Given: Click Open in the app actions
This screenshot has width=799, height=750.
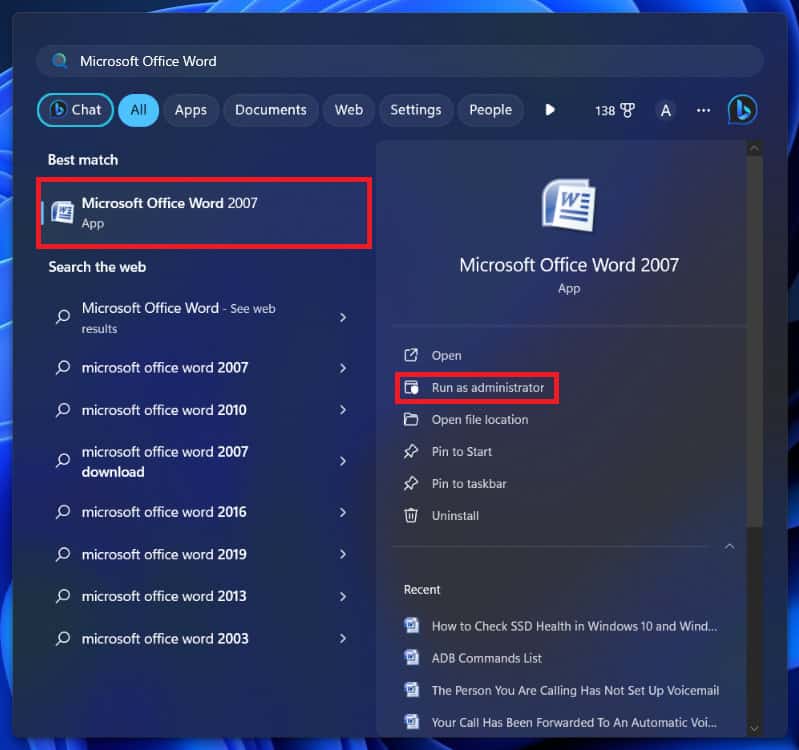Looking at the screenshot, I should pos(446,356).
